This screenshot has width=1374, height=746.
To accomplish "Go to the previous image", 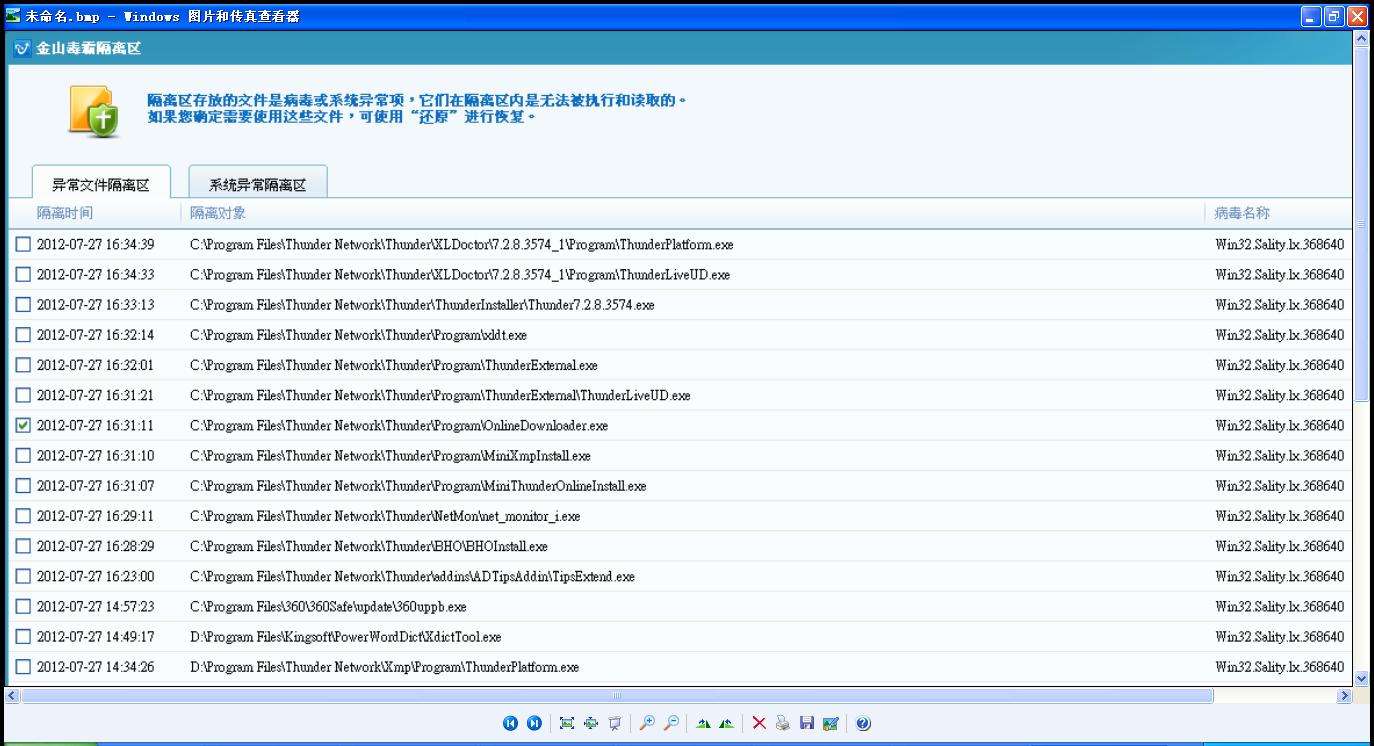I will point(510,723).
